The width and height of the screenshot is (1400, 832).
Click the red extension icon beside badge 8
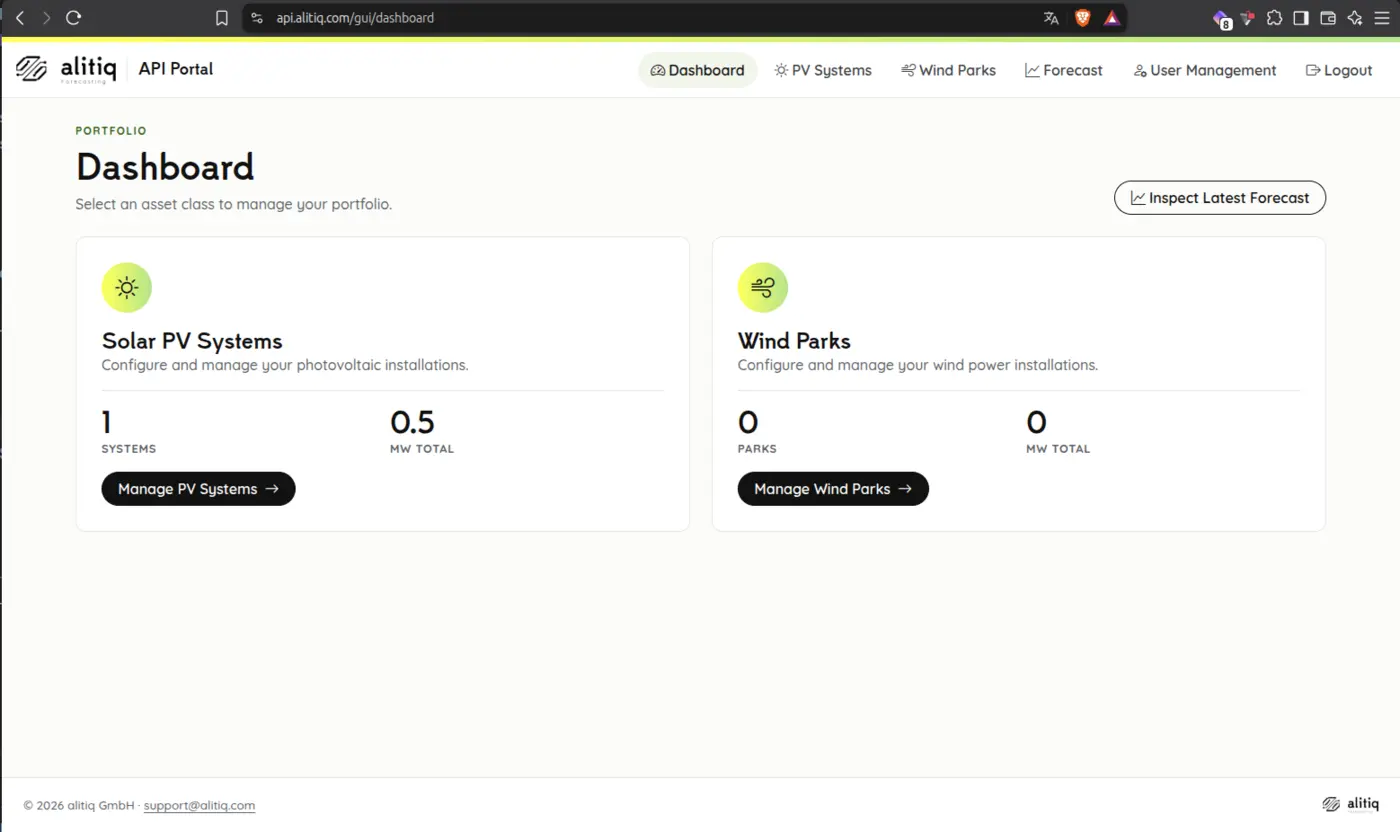pos(1247,18)
